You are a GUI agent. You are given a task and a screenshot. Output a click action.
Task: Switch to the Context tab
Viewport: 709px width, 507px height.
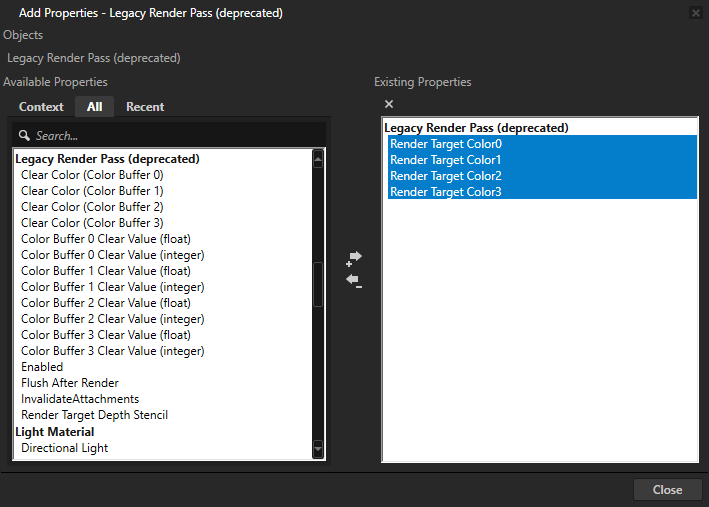[x=41, y=107]
